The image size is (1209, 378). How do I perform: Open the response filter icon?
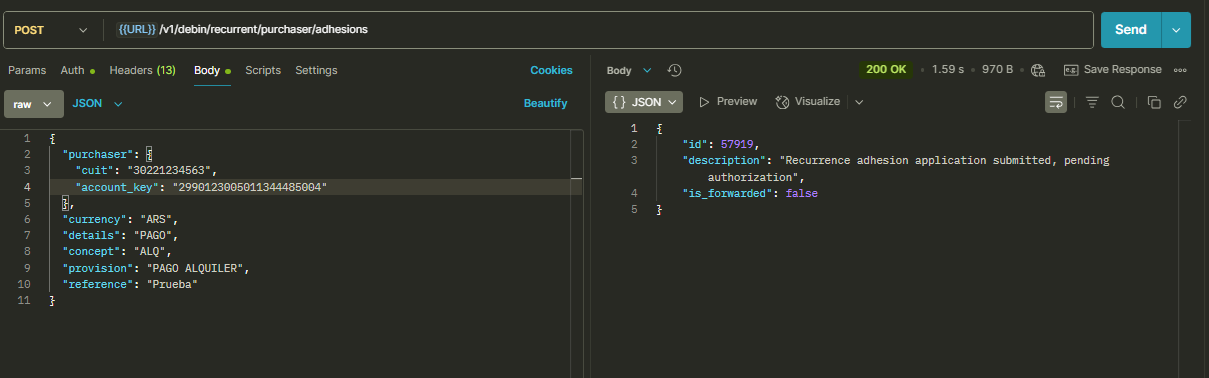1092,102
